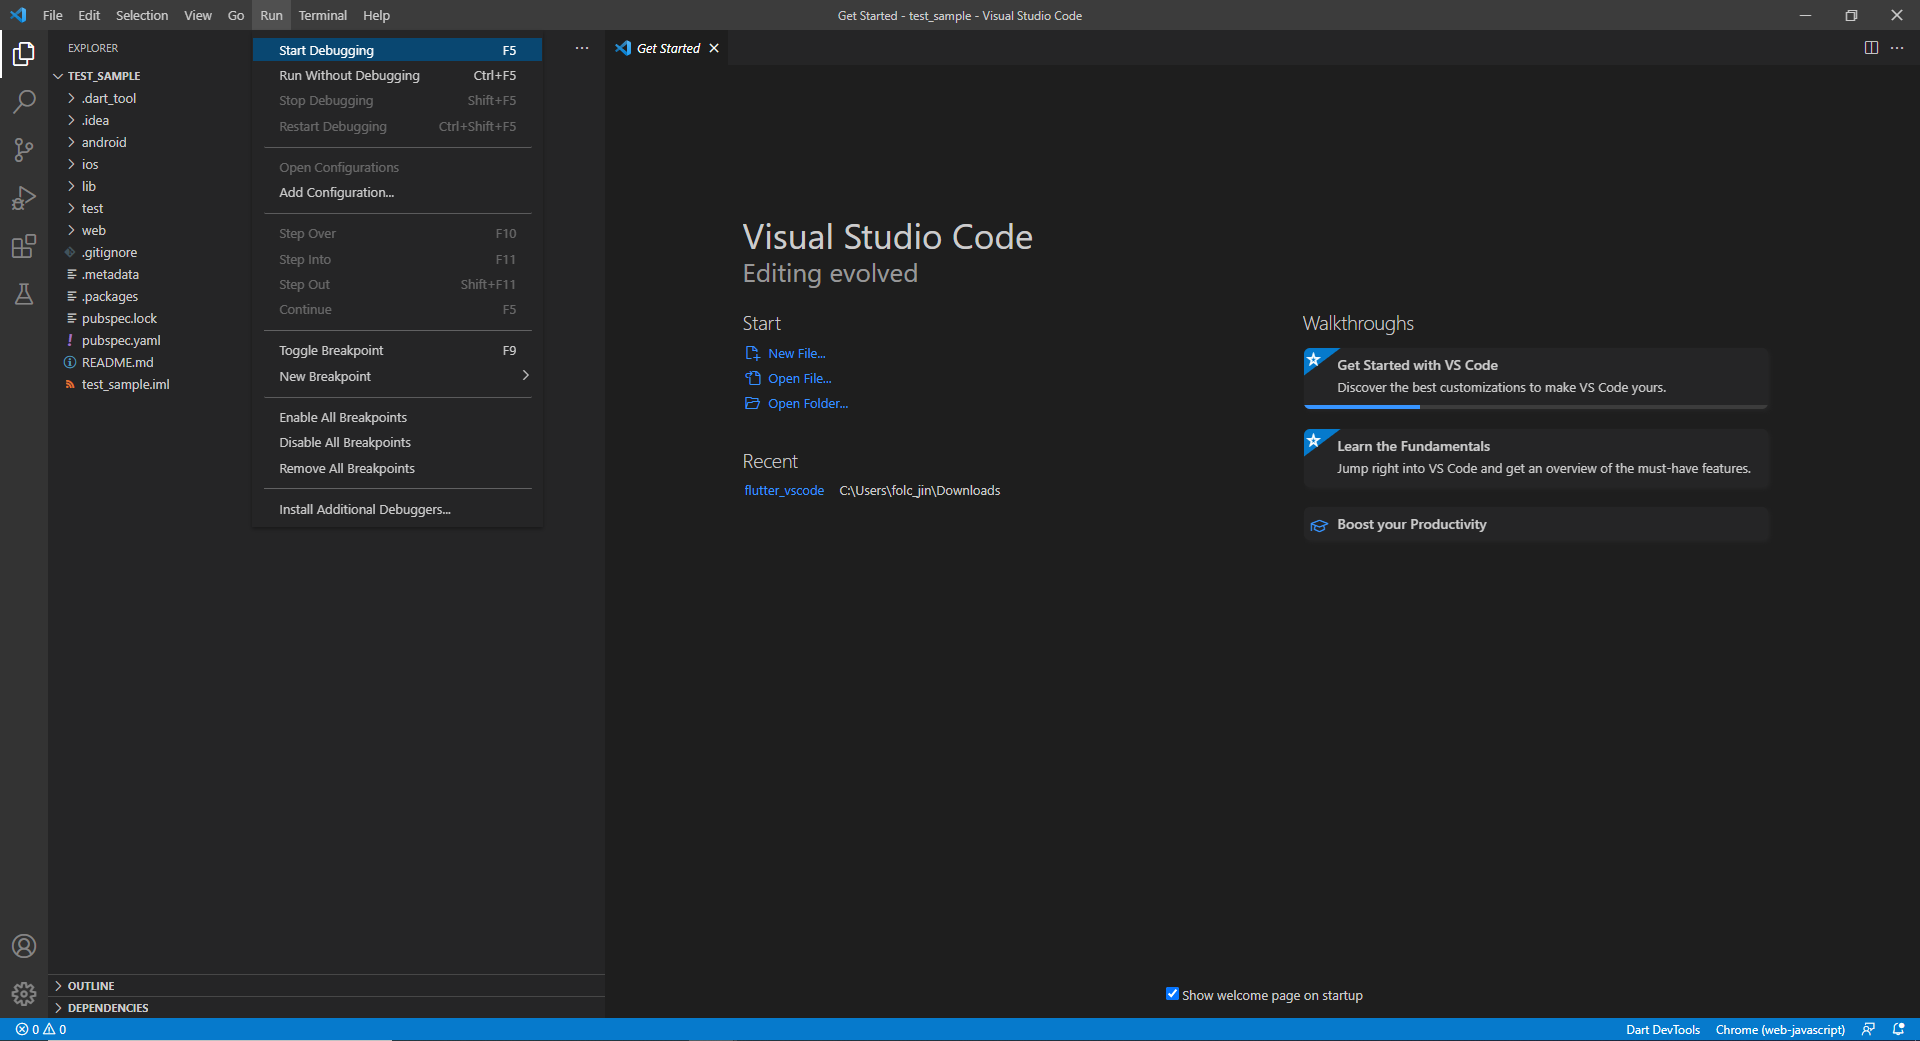Open the Help menu
The height and width of the screenshot is (1041, 1920).
pyautogui.click(x=376, y=15)
